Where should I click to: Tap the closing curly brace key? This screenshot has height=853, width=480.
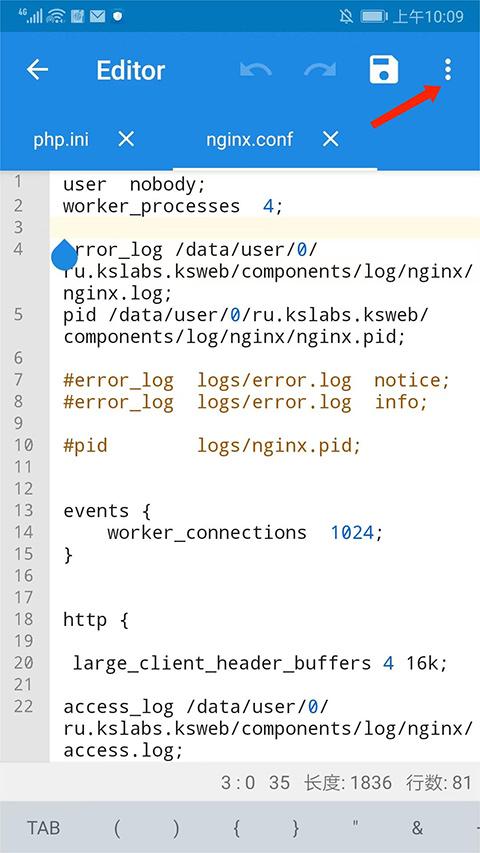click(x=296, y=828)
